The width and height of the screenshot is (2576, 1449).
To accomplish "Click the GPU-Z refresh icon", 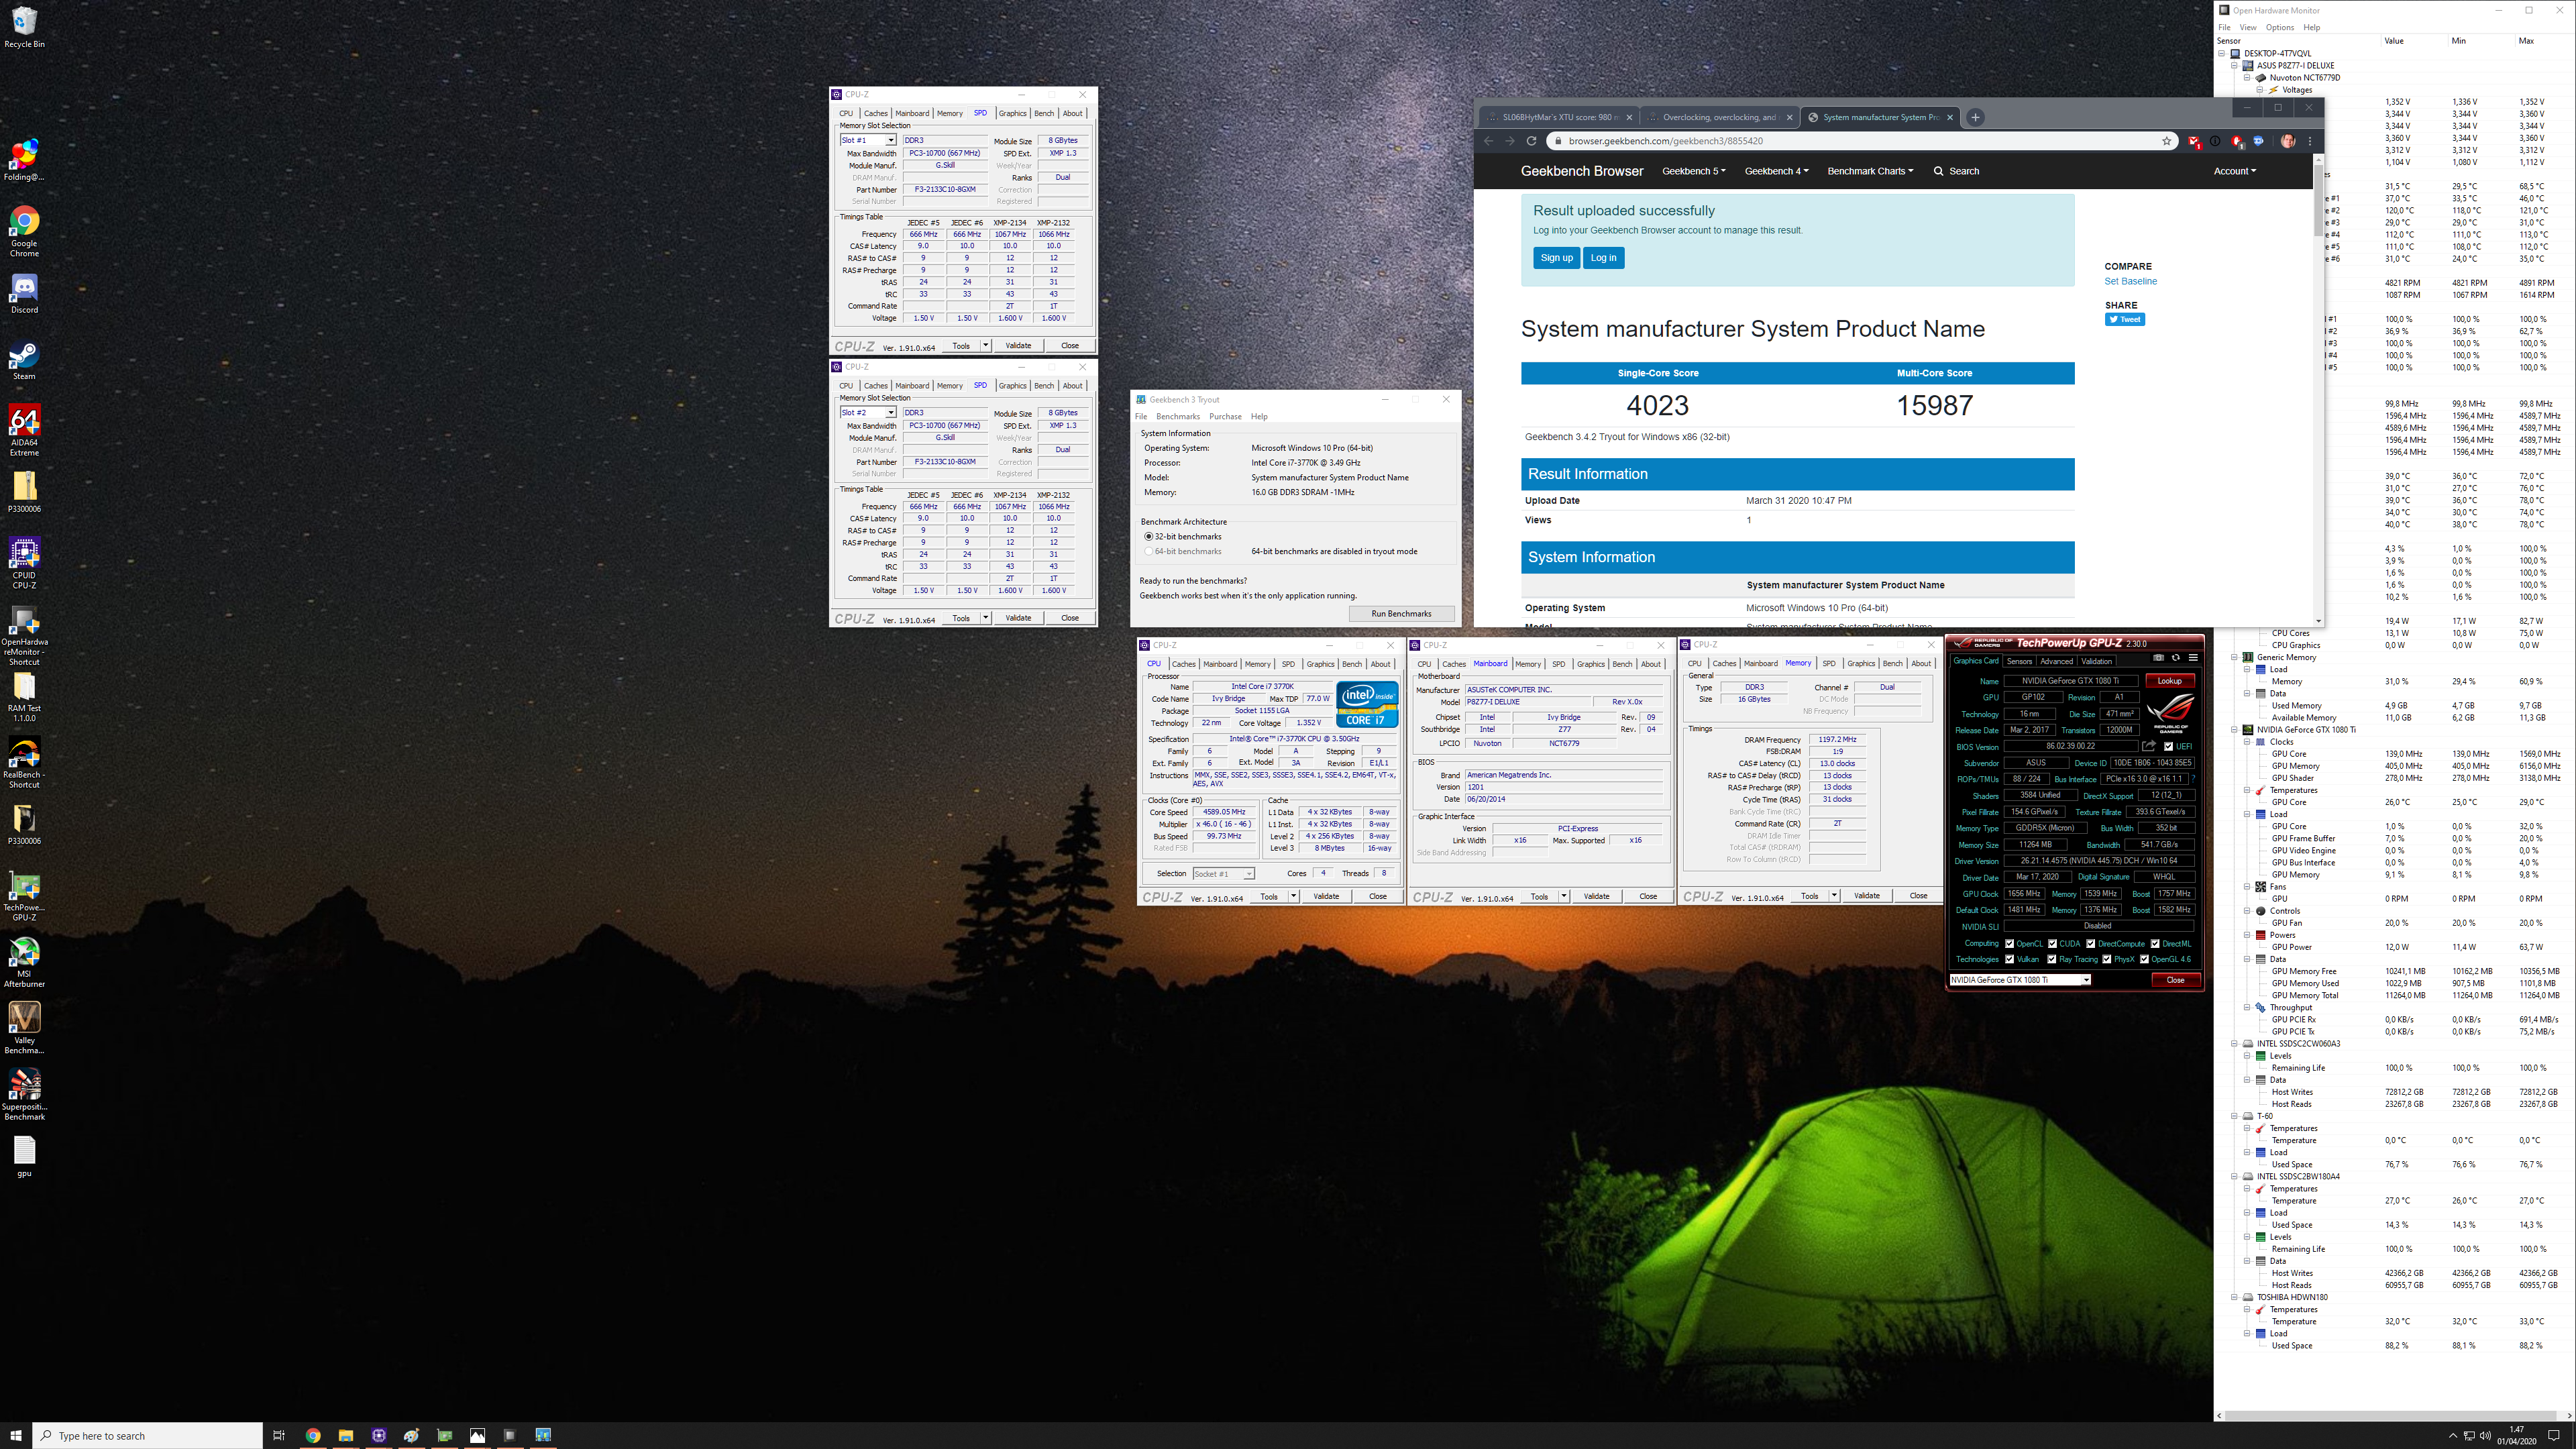I will click(2175, 658).
